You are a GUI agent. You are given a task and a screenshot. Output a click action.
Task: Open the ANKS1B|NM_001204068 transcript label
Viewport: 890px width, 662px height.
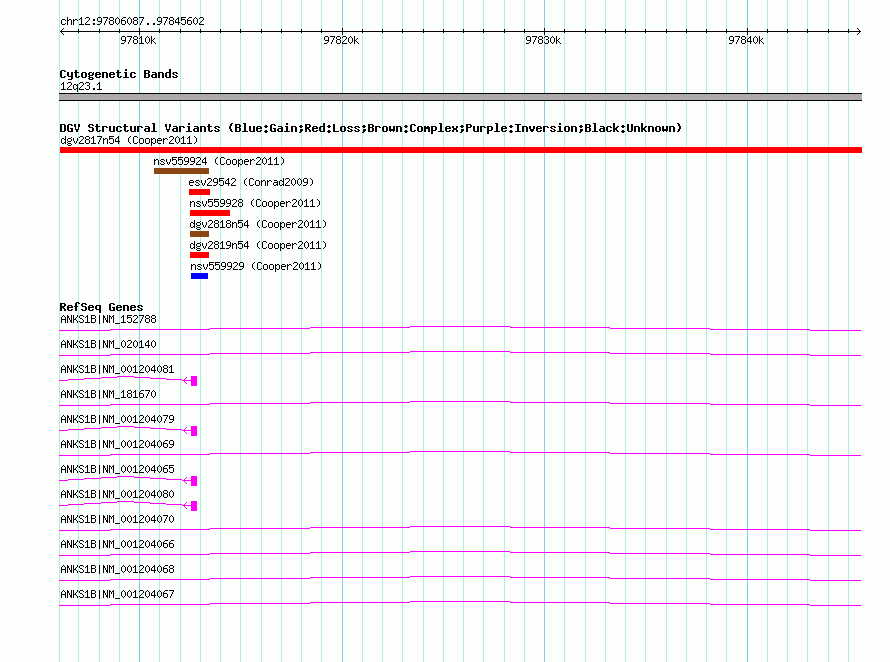click(x=117, y=569)
